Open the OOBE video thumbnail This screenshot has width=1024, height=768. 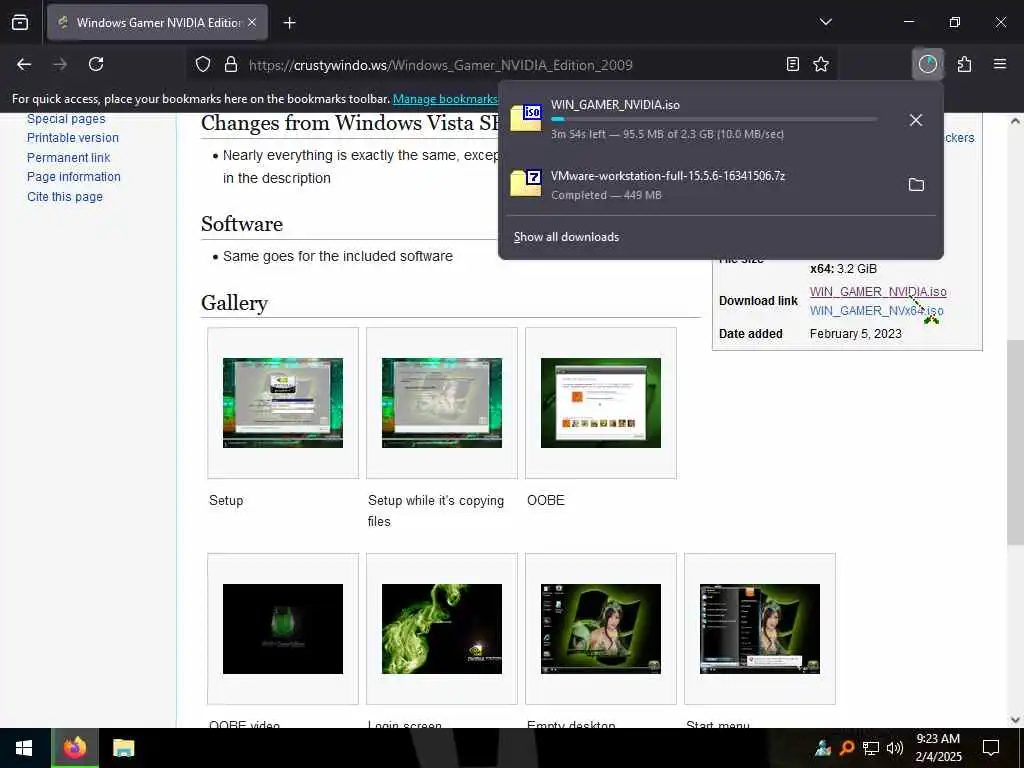pyautogui.click(x=283, y=629)
